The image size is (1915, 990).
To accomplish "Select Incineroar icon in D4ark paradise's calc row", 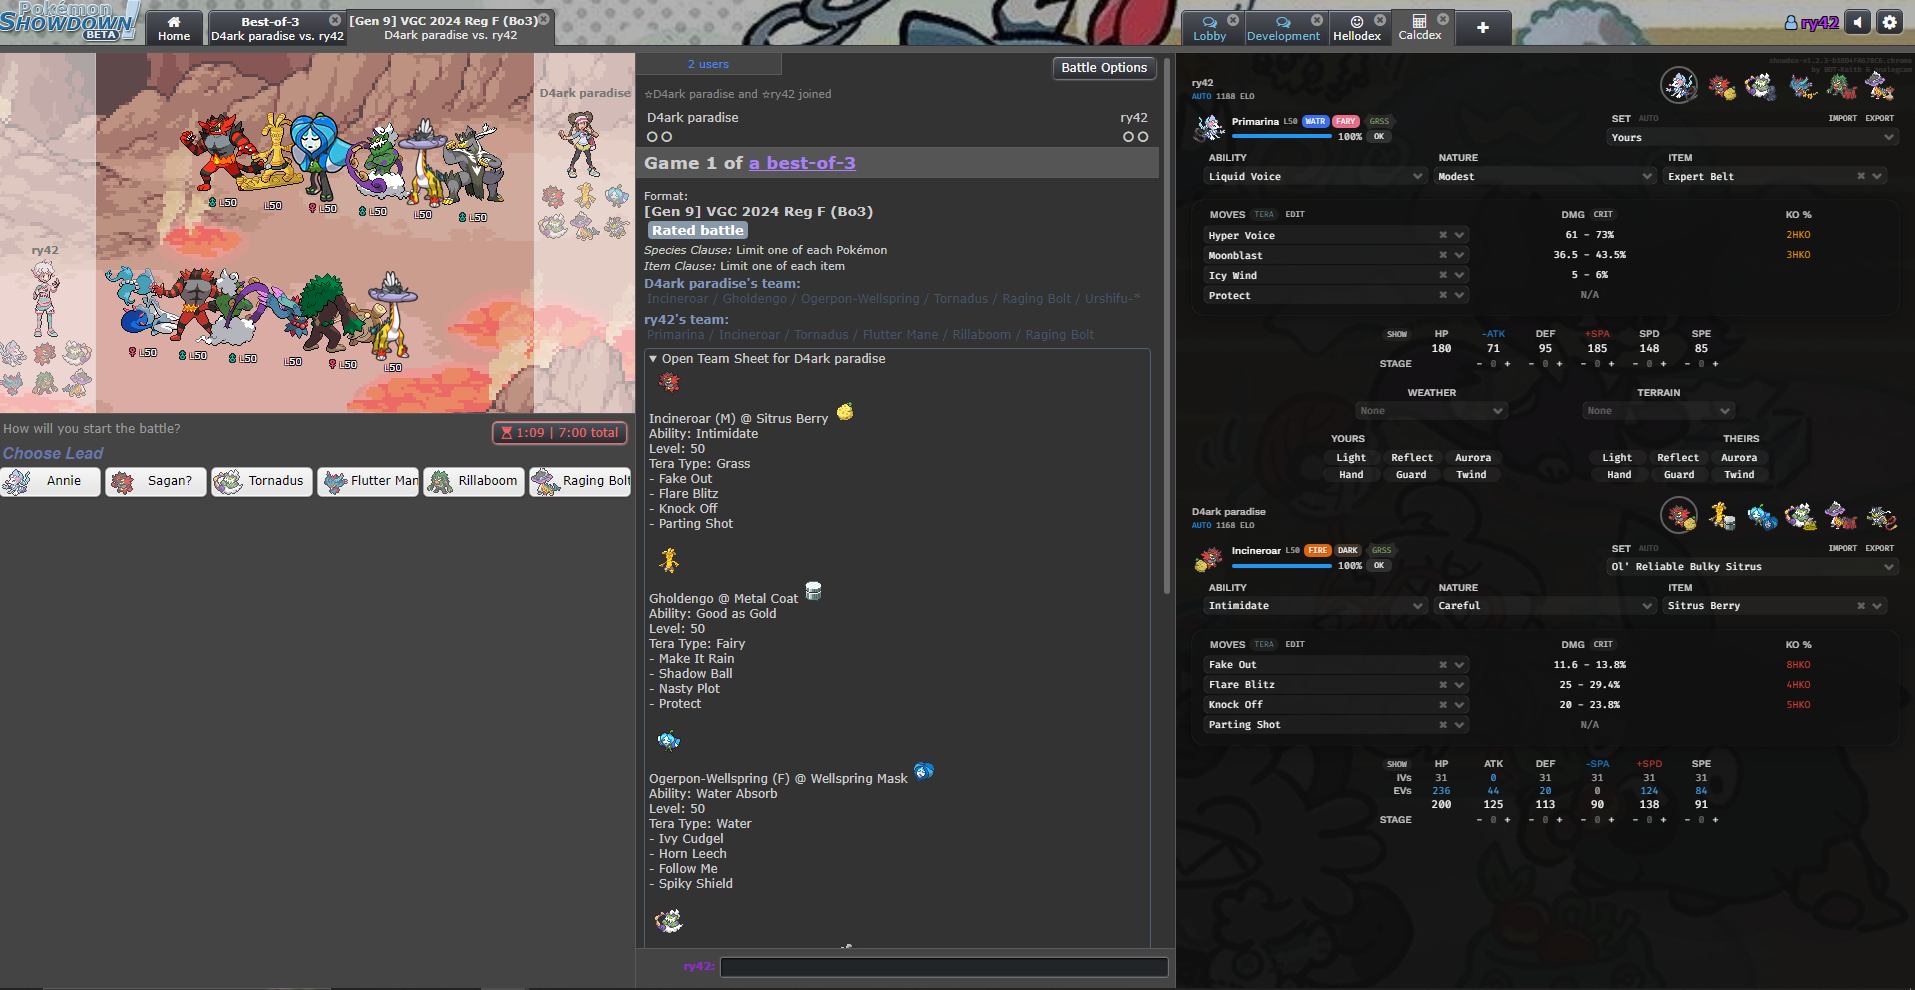I will coord(1679,516).
